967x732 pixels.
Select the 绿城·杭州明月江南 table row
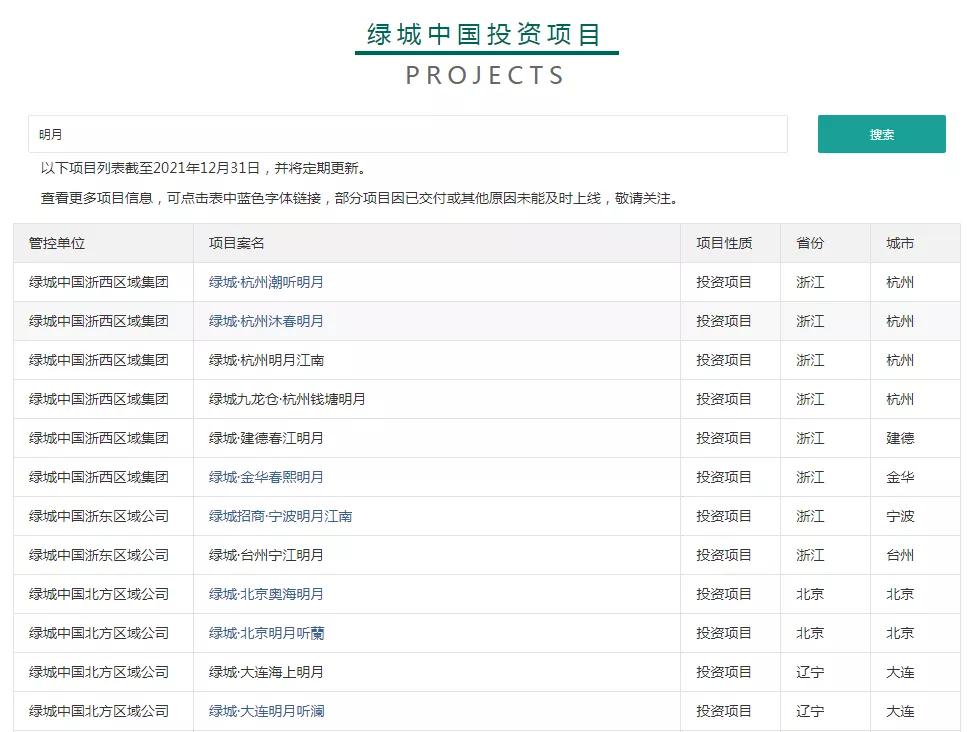(x=484, y=360)
